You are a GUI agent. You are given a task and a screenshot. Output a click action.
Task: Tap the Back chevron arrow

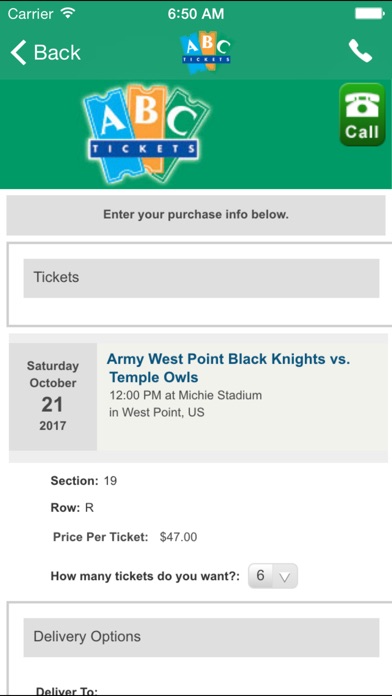pos(18,52)
